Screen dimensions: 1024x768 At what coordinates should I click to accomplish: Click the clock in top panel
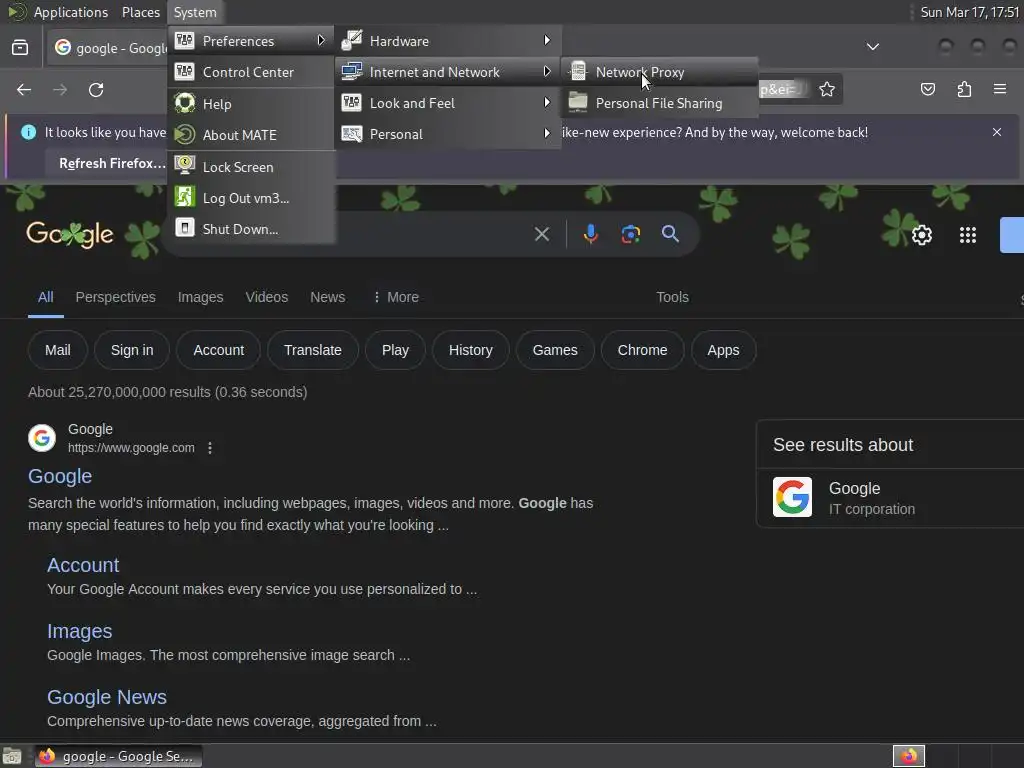point(970,12)
